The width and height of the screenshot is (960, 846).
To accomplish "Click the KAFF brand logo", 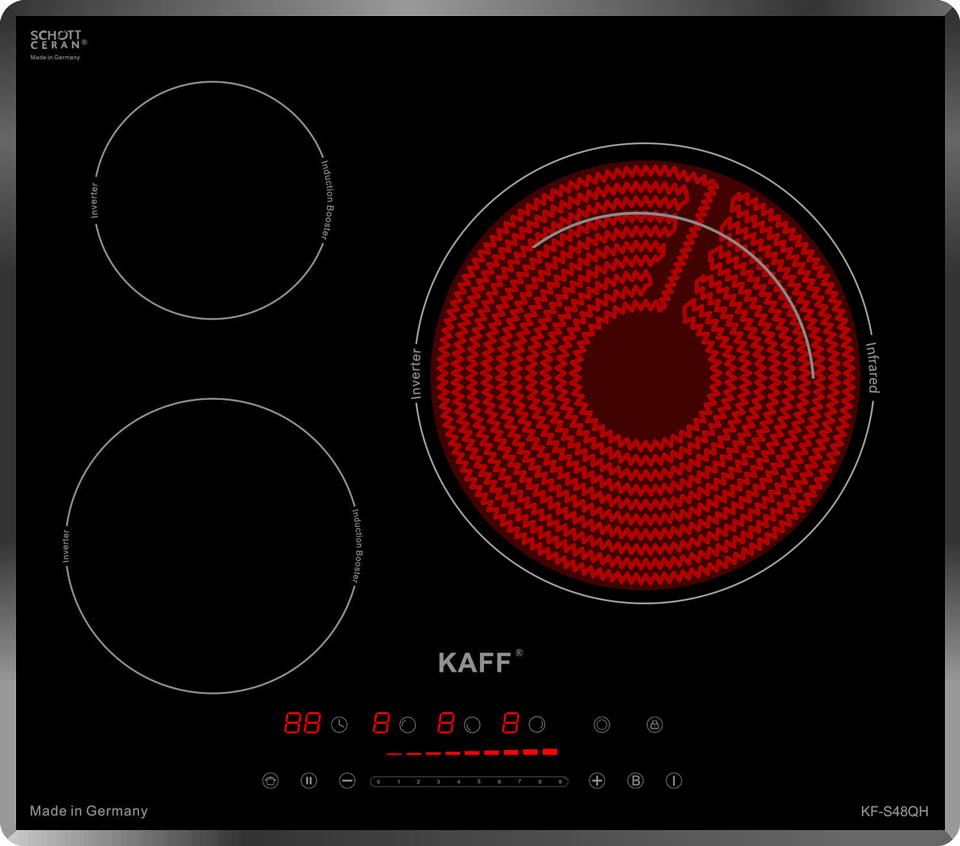I will [480, 662].
